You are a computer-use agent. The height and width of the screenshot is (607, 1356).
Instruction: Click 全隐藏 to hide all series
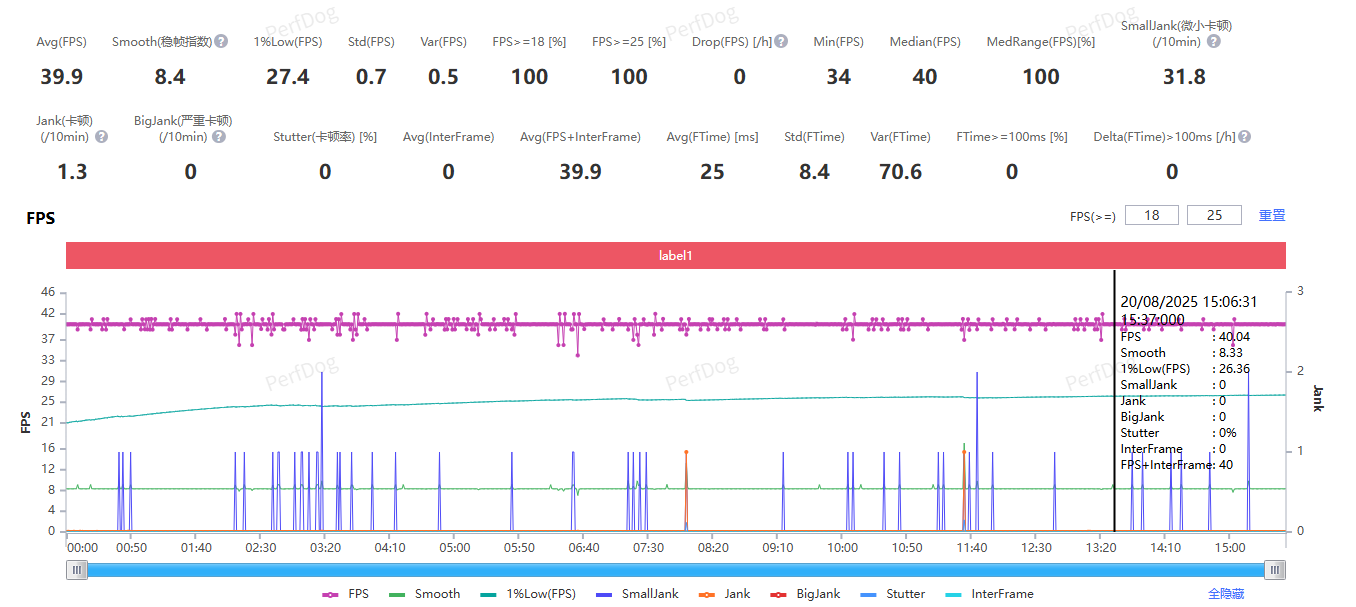1226,594
